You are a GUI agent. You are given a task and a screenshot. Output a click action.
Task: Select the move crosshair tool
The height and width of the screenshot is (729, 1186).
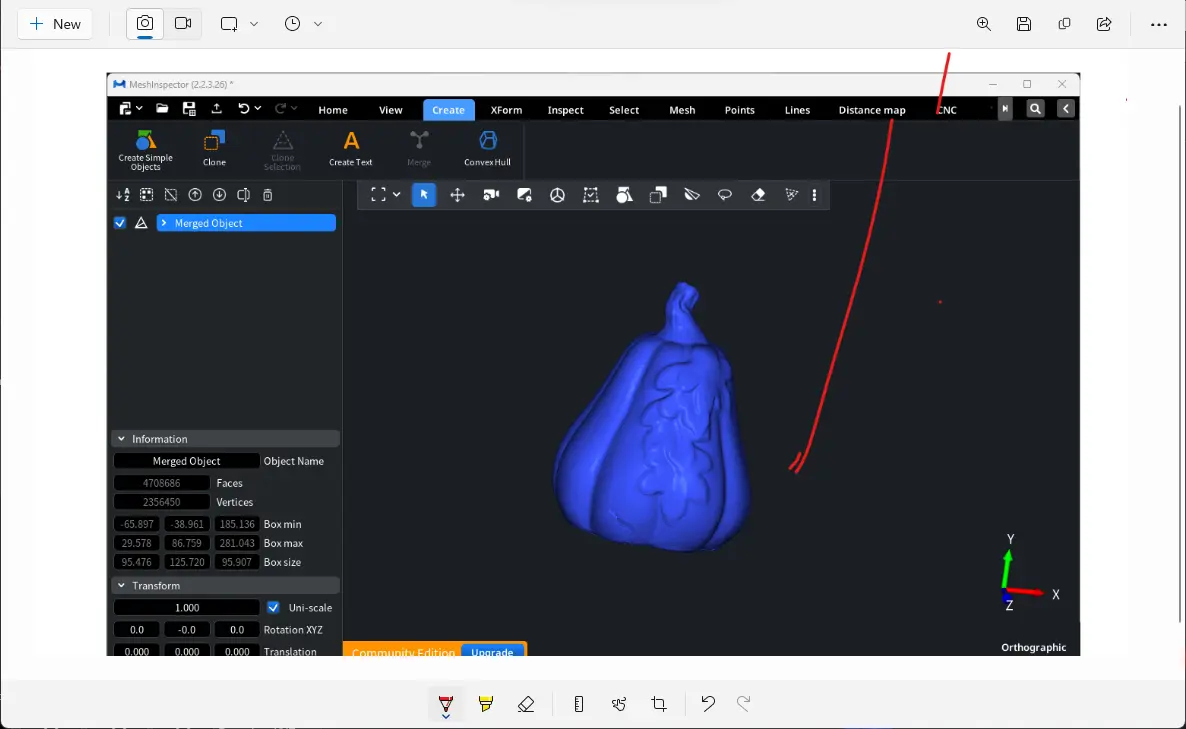(x=458, y=195)
